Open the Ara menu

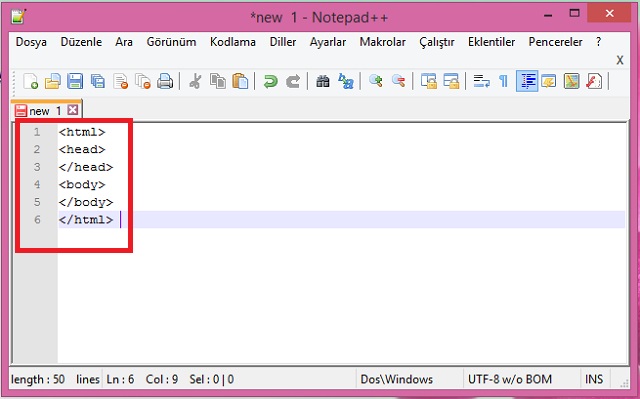[124, 42]
